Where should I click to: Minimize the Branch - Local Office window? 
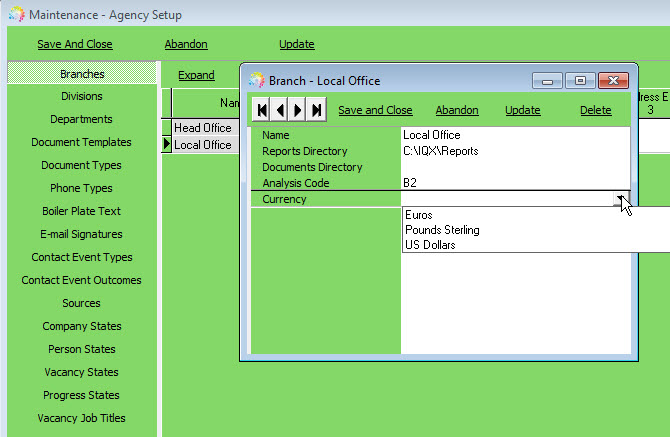547,80
